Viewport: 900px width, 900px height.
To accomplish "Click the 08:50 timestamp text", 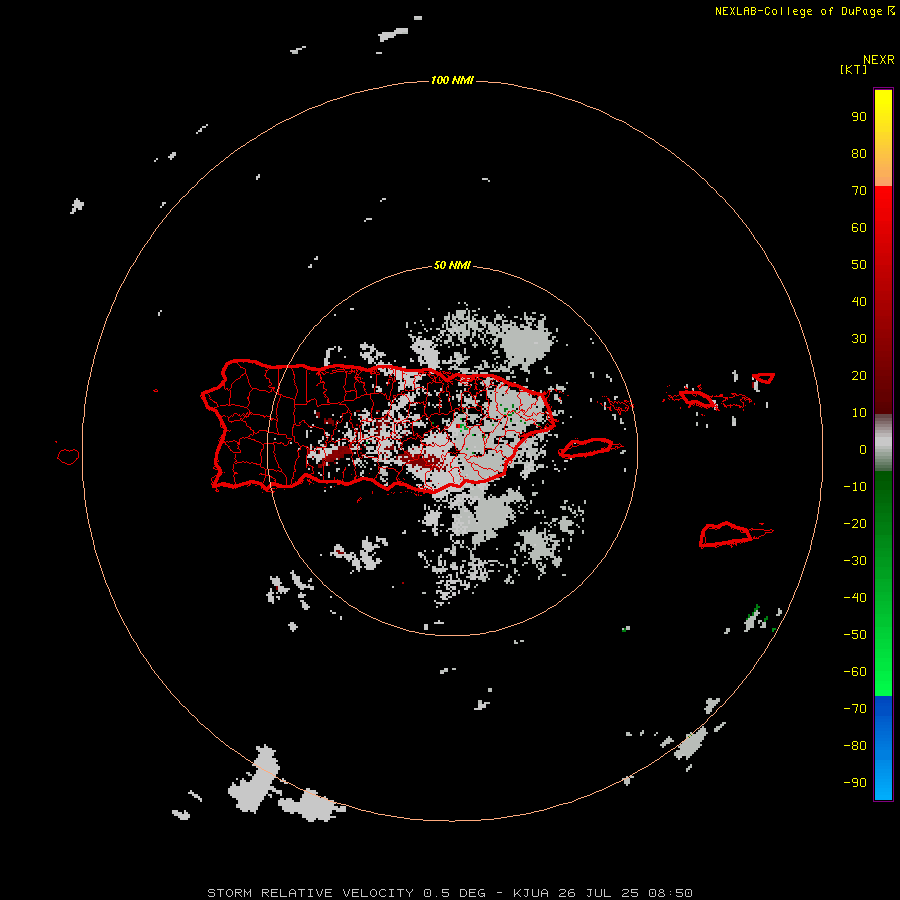I will coord(670,893).
